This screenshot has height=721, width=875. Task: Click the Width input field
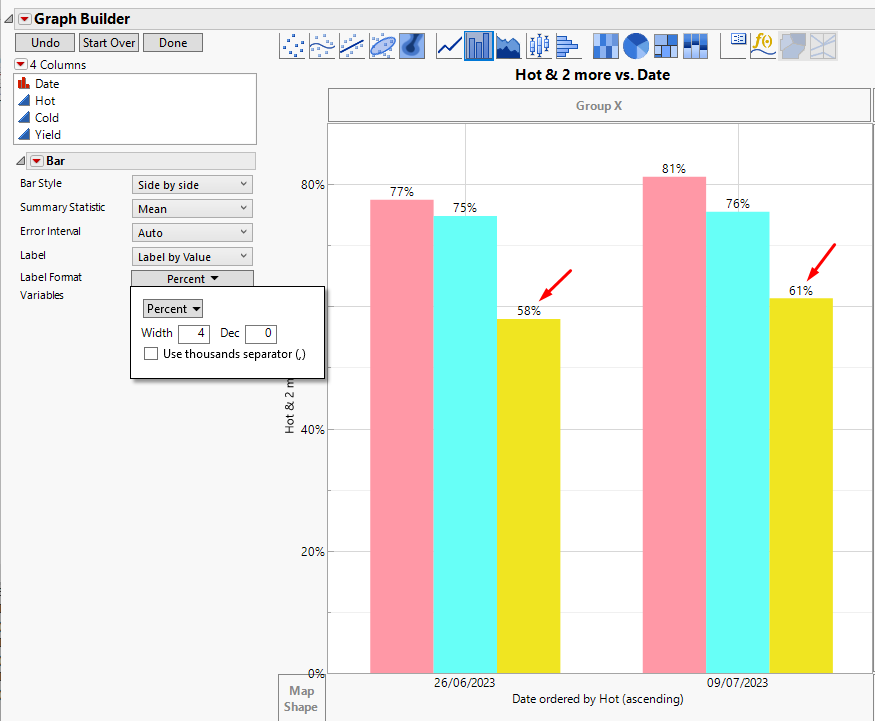click(x=194, y=334)
